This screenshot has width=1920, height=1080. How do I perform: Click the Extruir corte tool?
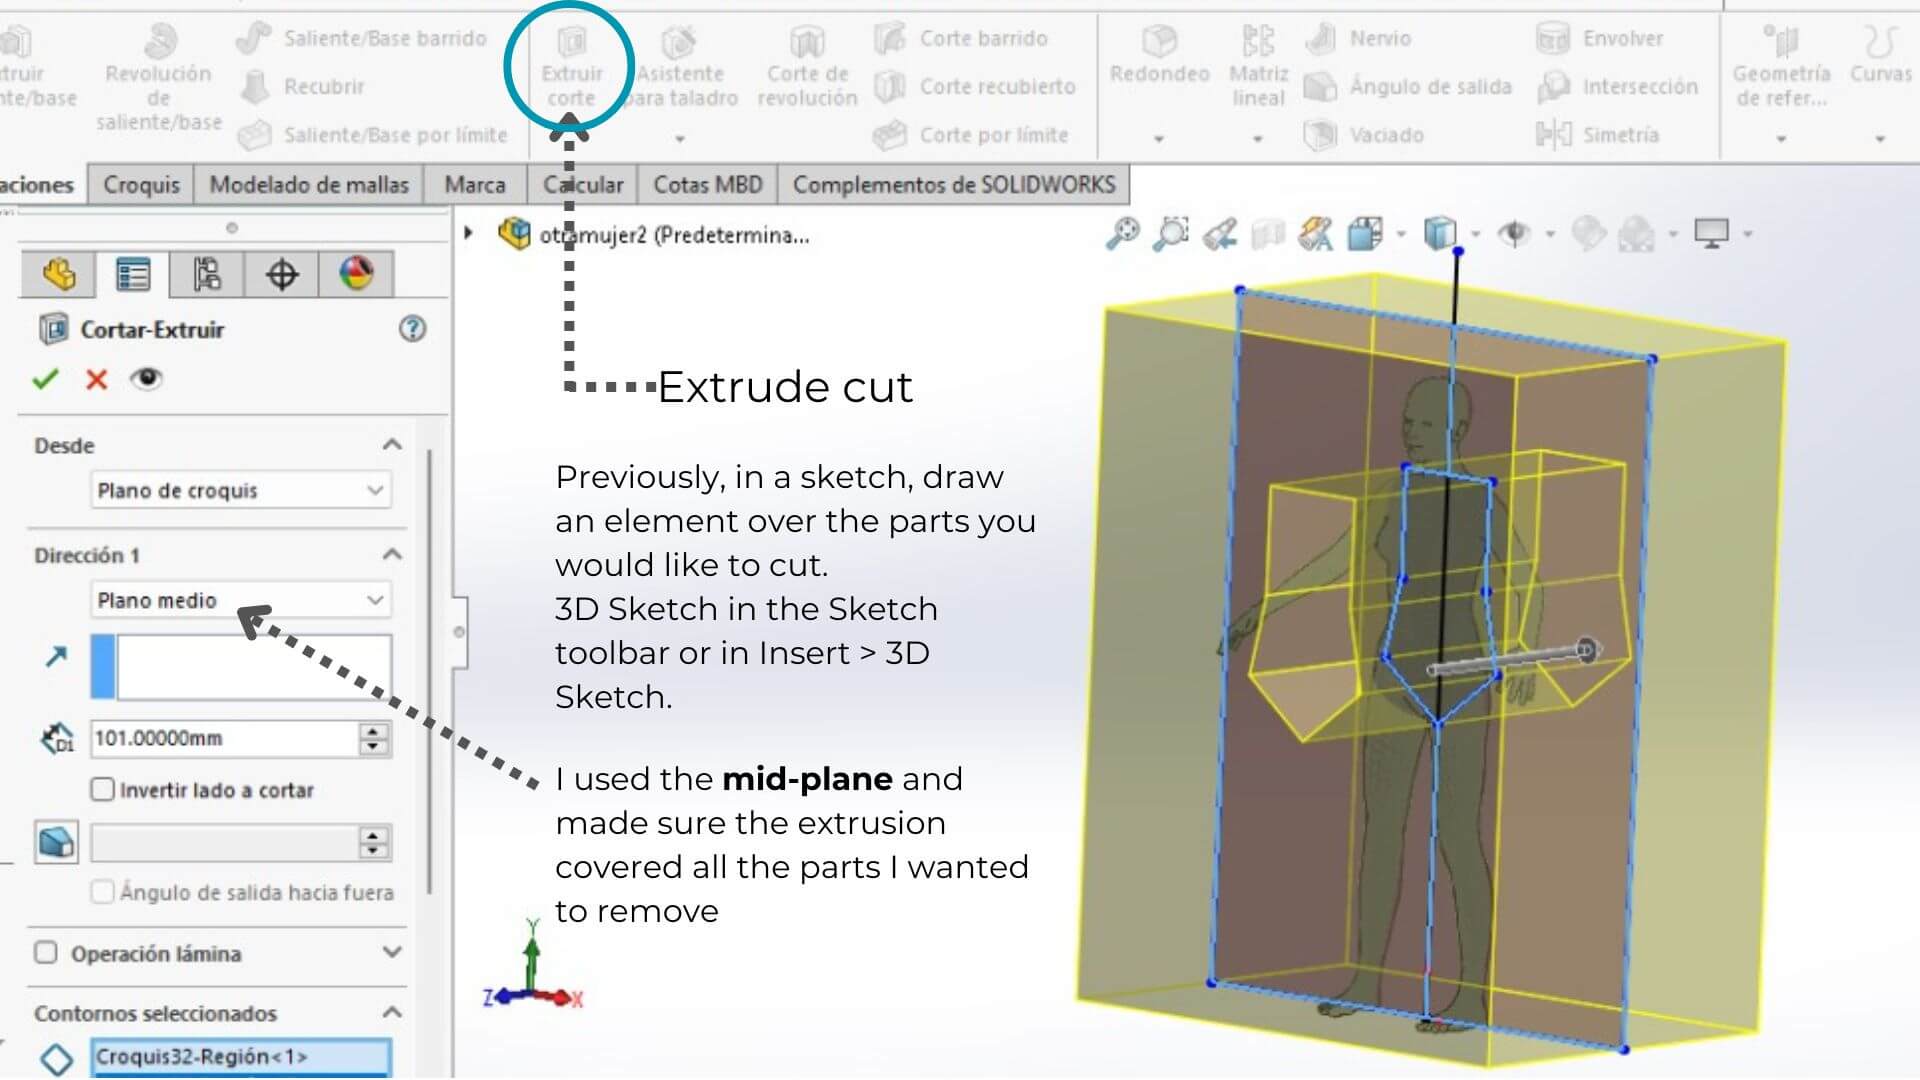(571, 66)
